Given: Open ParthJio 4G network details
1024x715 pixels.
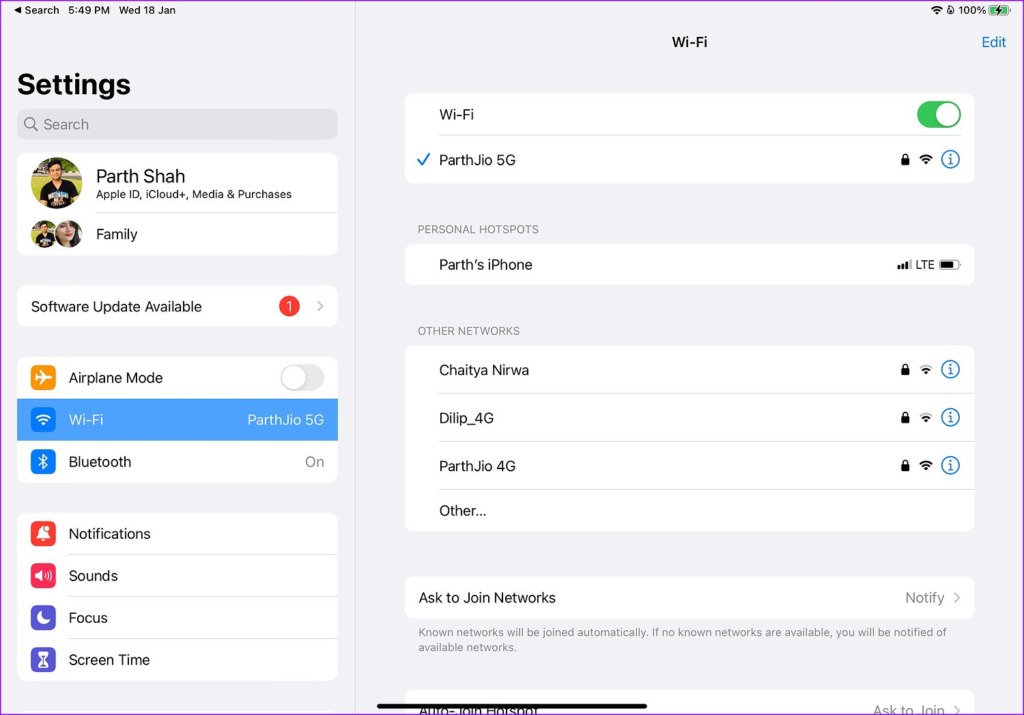Looking at the screenshot, I should pos(950,465).
